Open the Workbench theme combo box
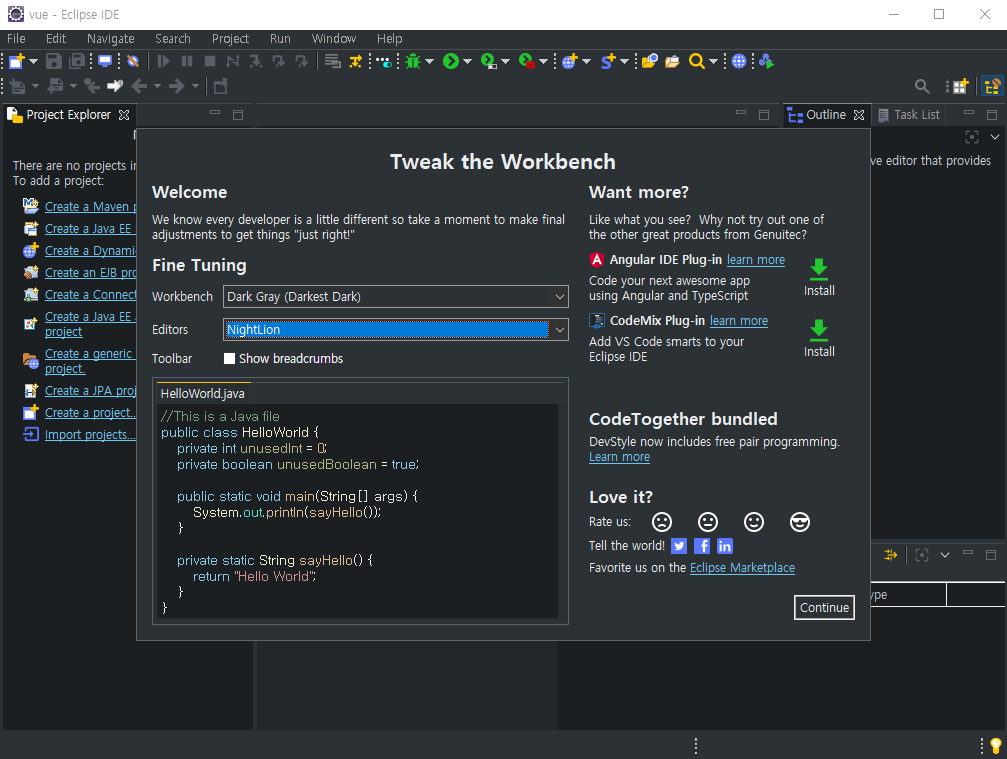The image size is (1007, 759). coord(396,297)
